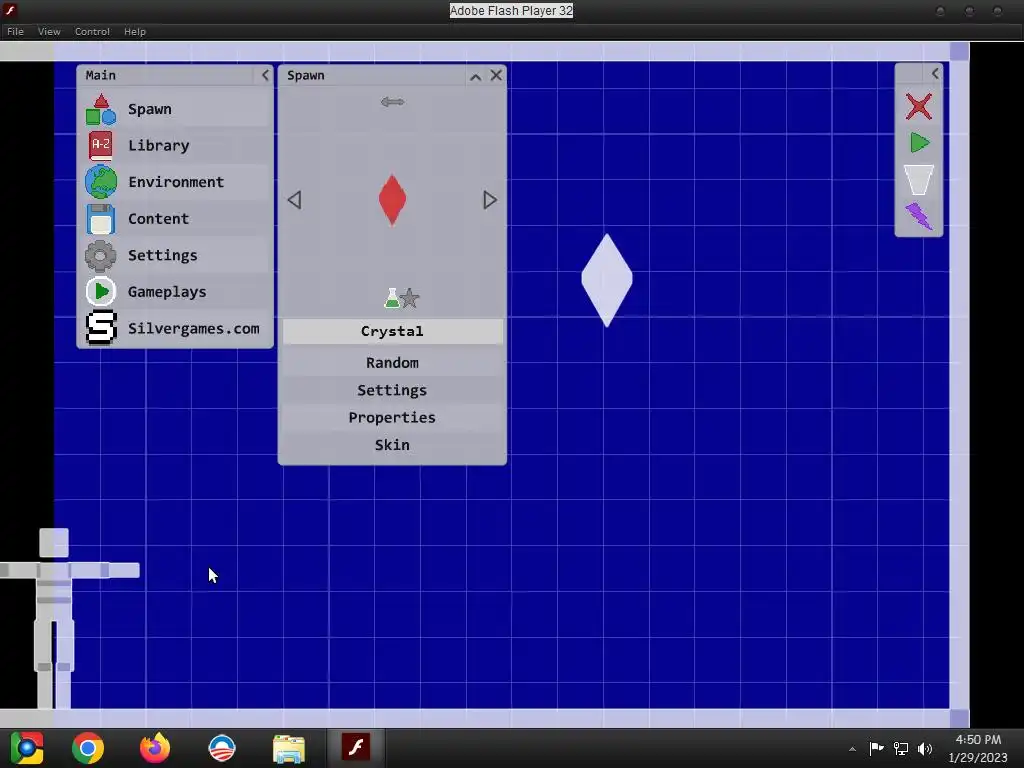This screenshot has height=768, width=1024.
Task: Open Settings in the Spawn panel
Action: tap(392, 390)
